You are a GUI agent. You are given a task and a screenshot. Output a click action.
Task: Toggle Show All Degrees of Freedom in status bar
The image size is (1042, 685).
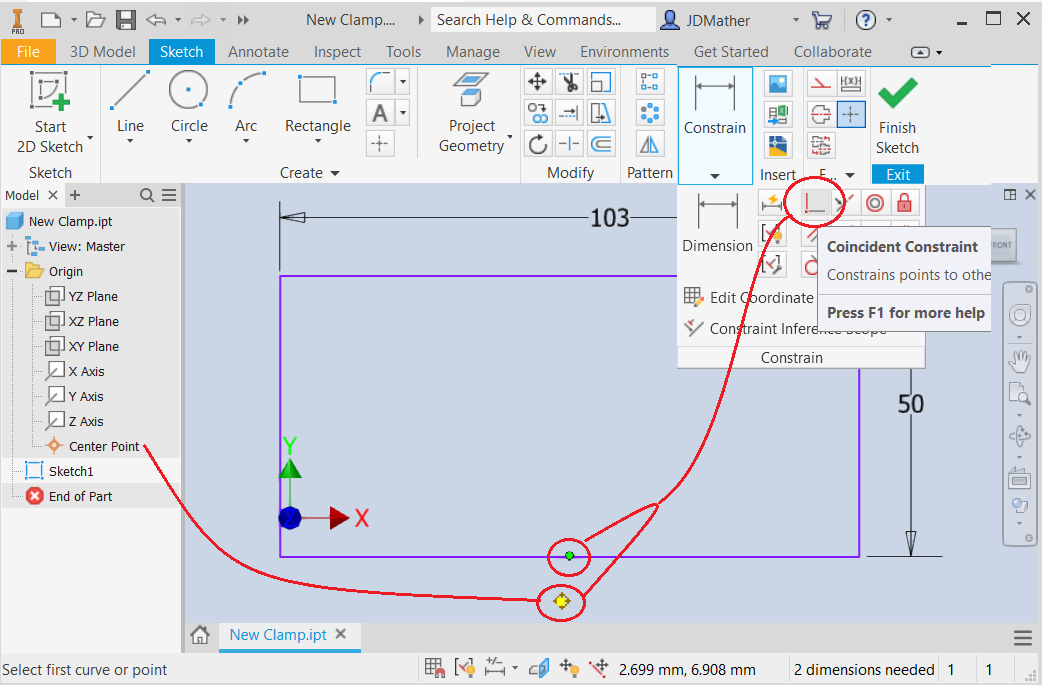click(x=570, y=668)
